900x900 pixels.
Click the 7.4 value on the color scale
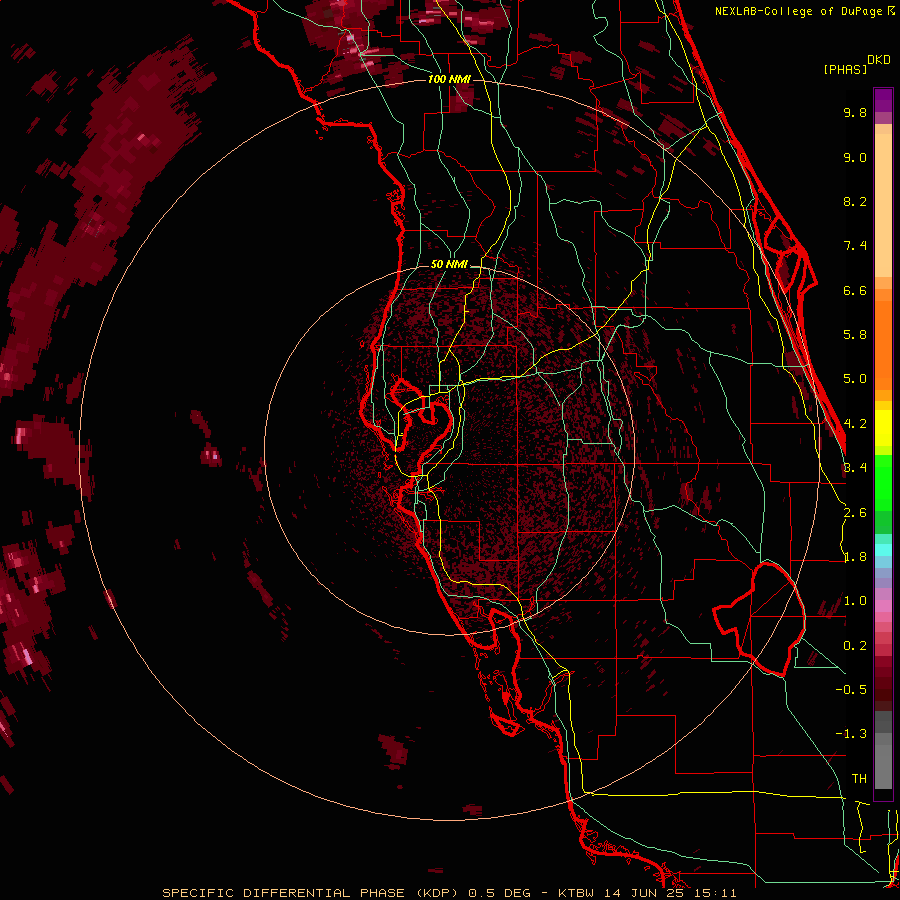(855, 246)
